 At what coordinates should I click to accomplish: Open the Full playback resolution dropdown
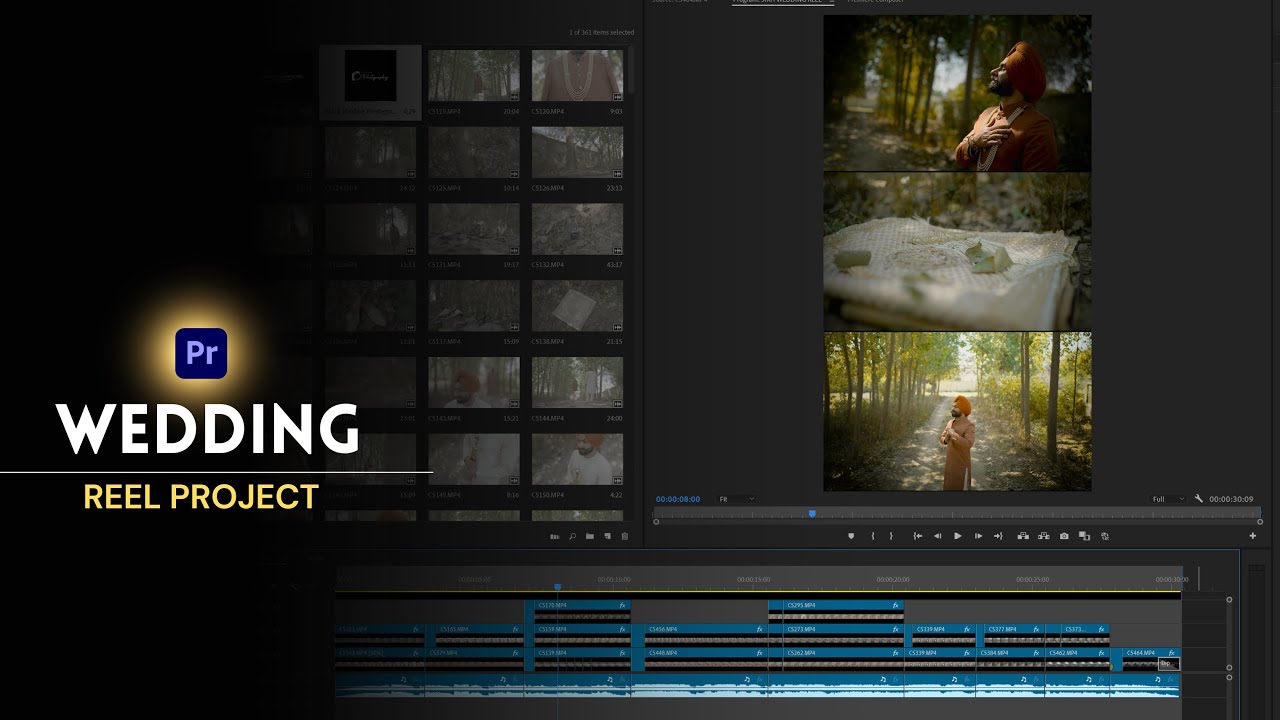[x=1168, y=499]
